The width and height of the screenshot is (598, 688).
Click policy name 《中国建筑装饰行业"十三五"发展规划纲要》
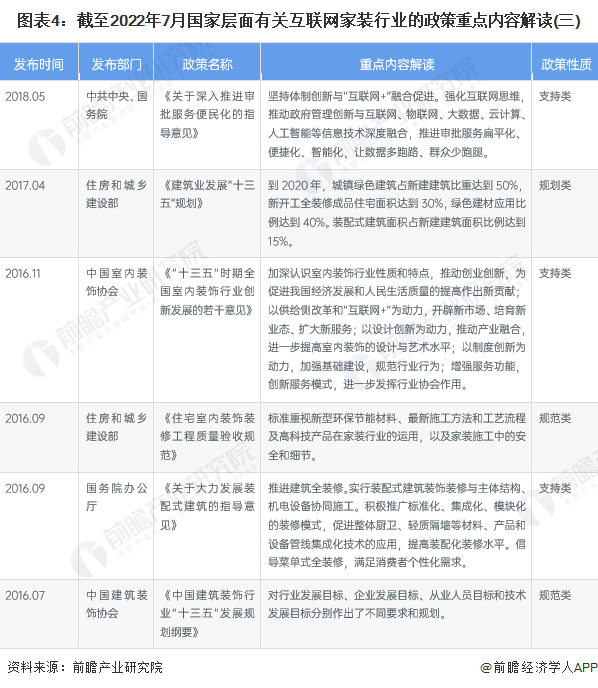207,614
